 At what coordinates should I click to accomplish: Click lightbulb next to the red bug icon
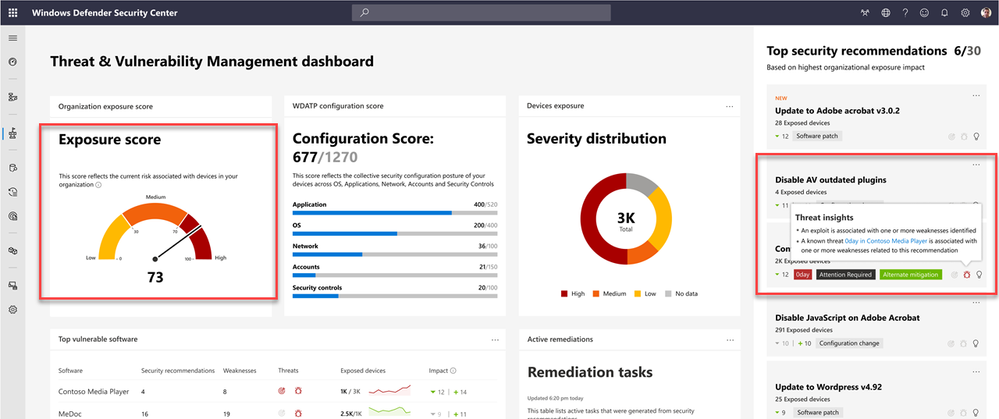(x=979, y=275)
